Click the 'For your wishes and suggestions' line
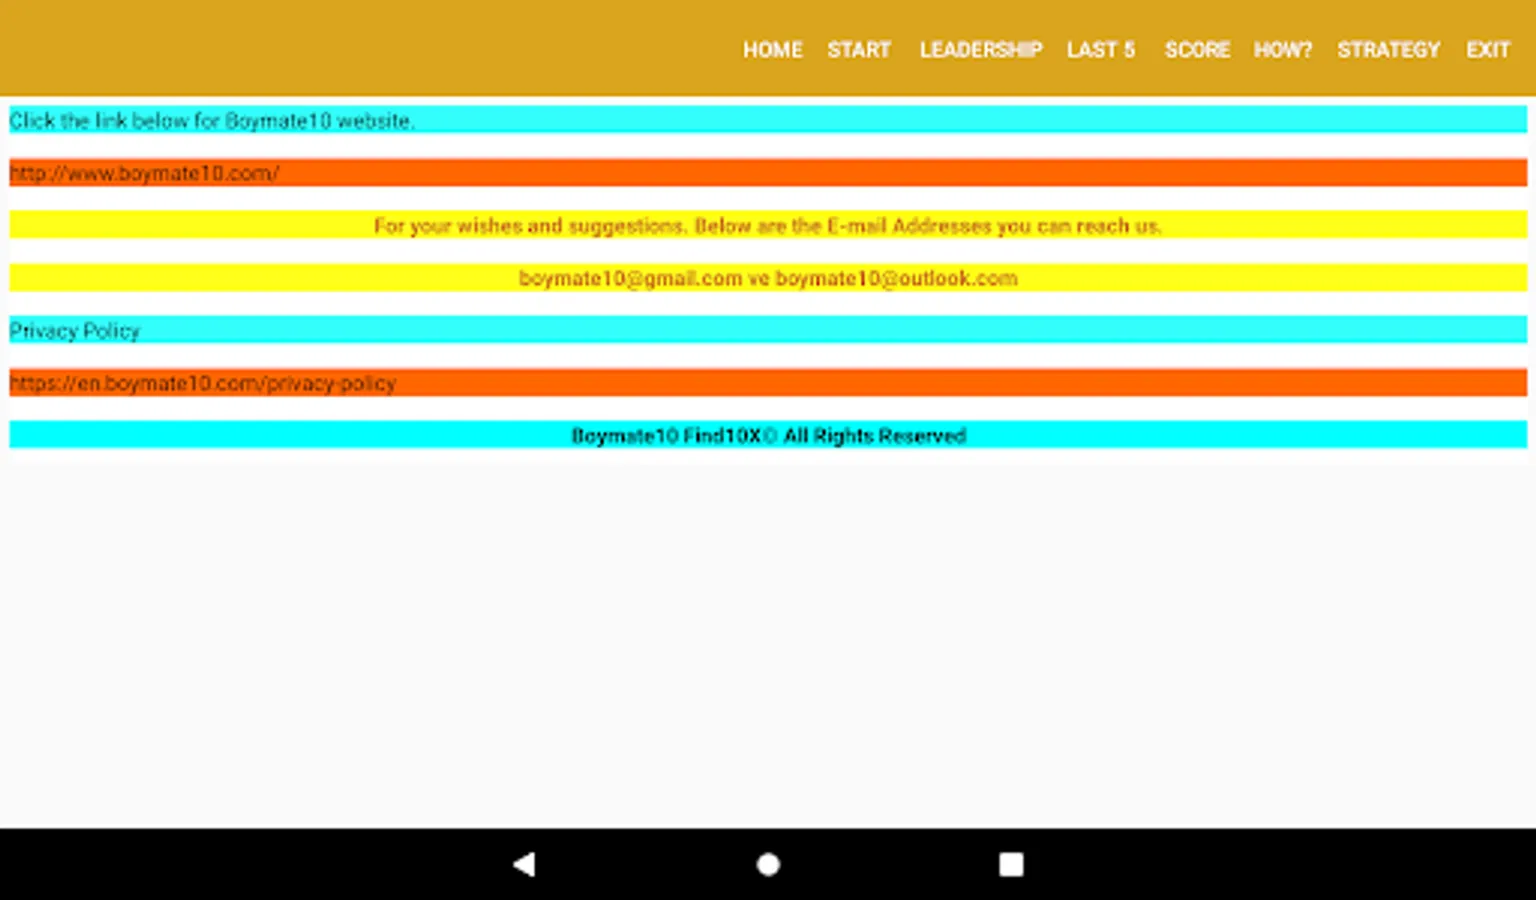Viewport: 1536px width, 900px height. pyautogui.click(x=768, y=225)
